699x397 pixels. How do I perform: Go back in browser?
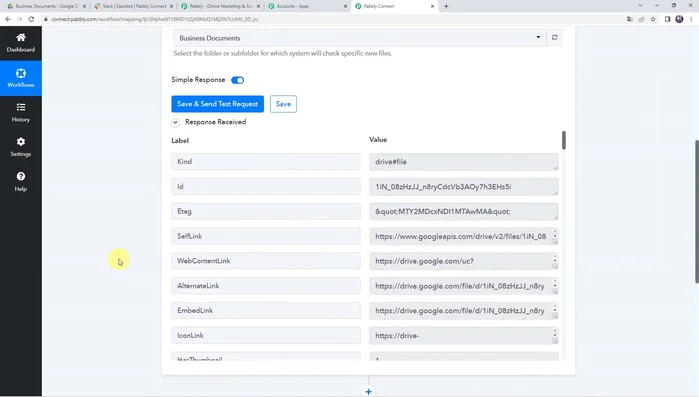pos(8,19)
